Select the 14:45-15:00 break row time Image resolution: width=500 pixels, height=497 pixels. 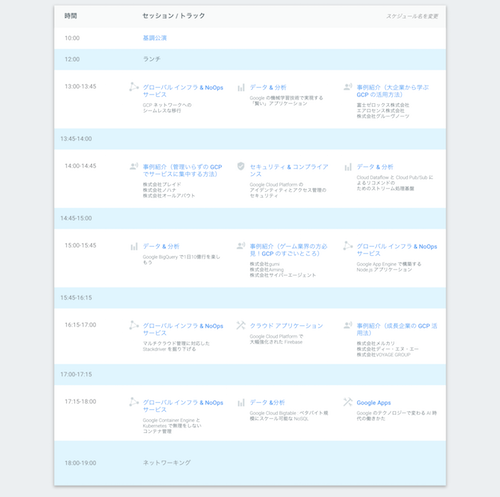tap(76, 218)
